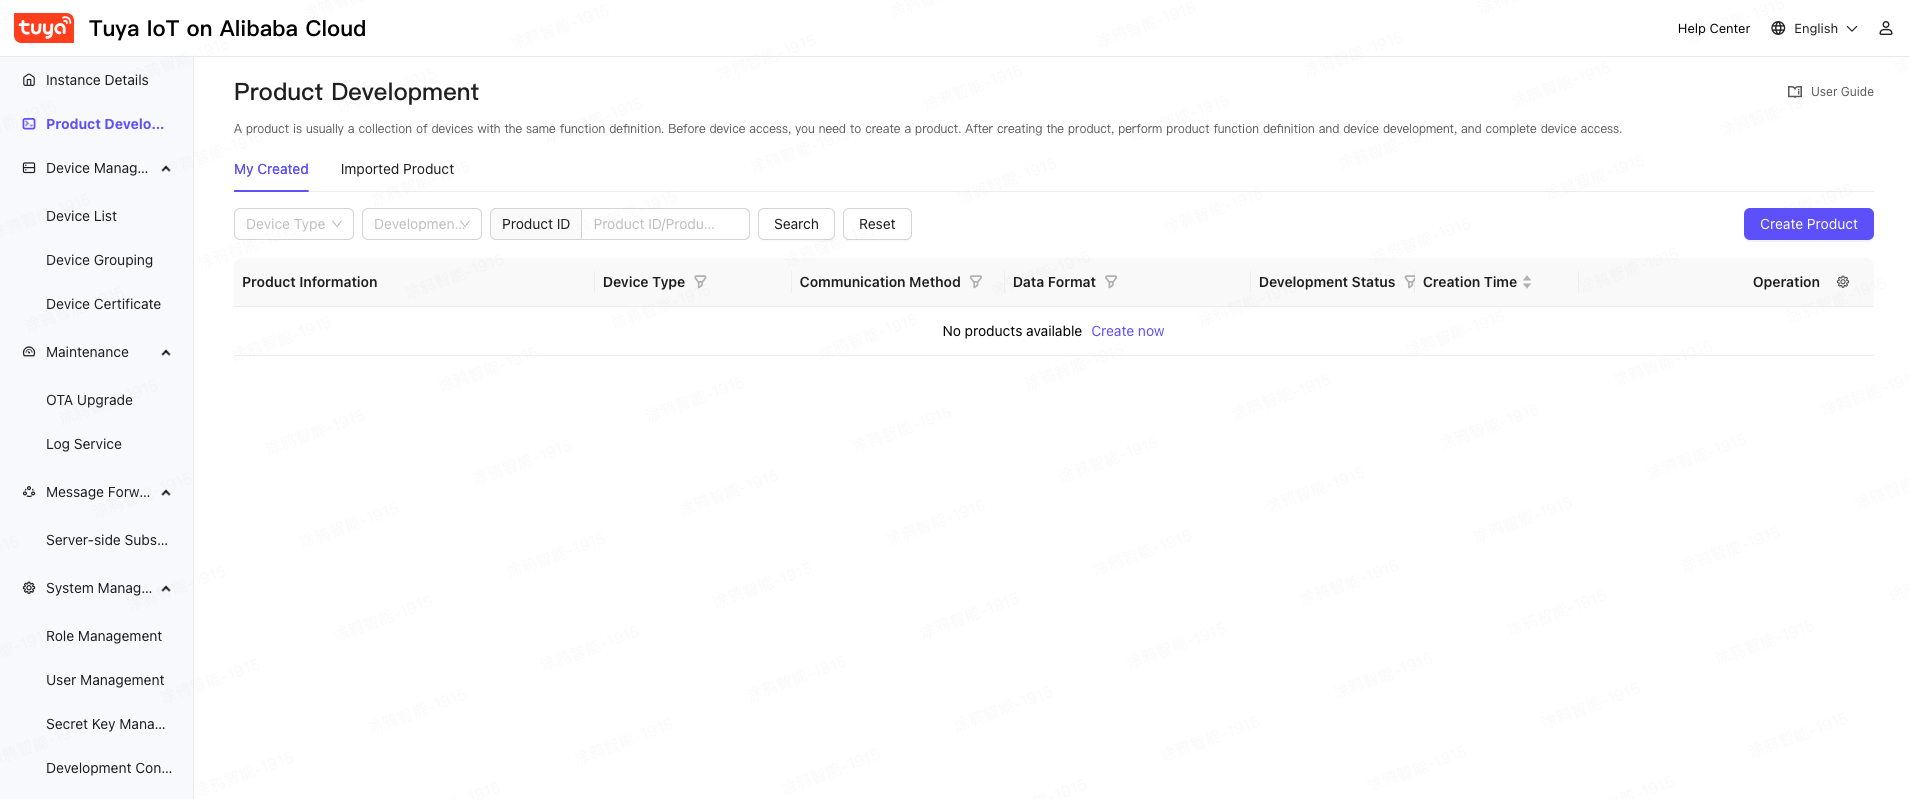Image resolution: width=1909 pixels, height=799 pixels.
Task: Switch to Imported Product tab
Action: click(397, 169)
